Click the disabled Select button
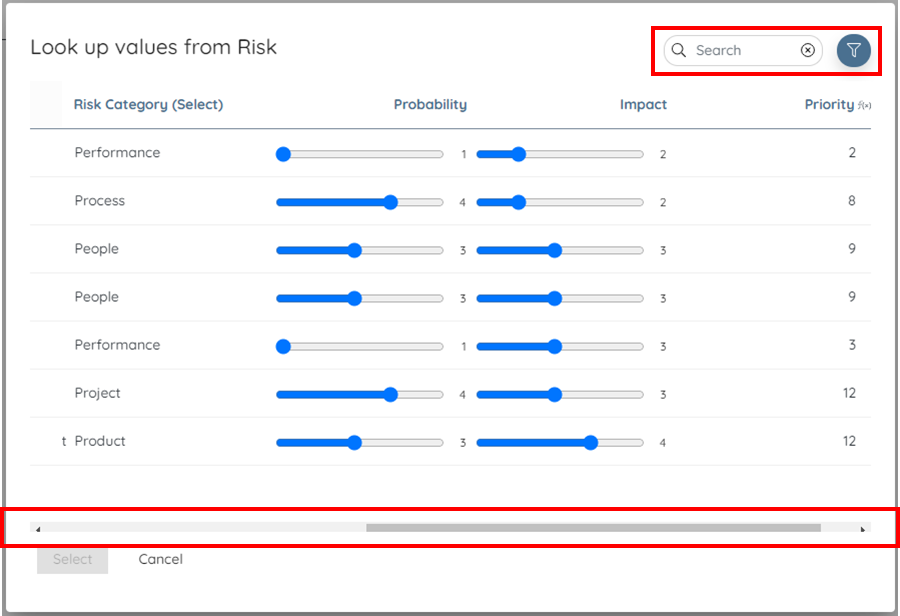 pos(72,559)
